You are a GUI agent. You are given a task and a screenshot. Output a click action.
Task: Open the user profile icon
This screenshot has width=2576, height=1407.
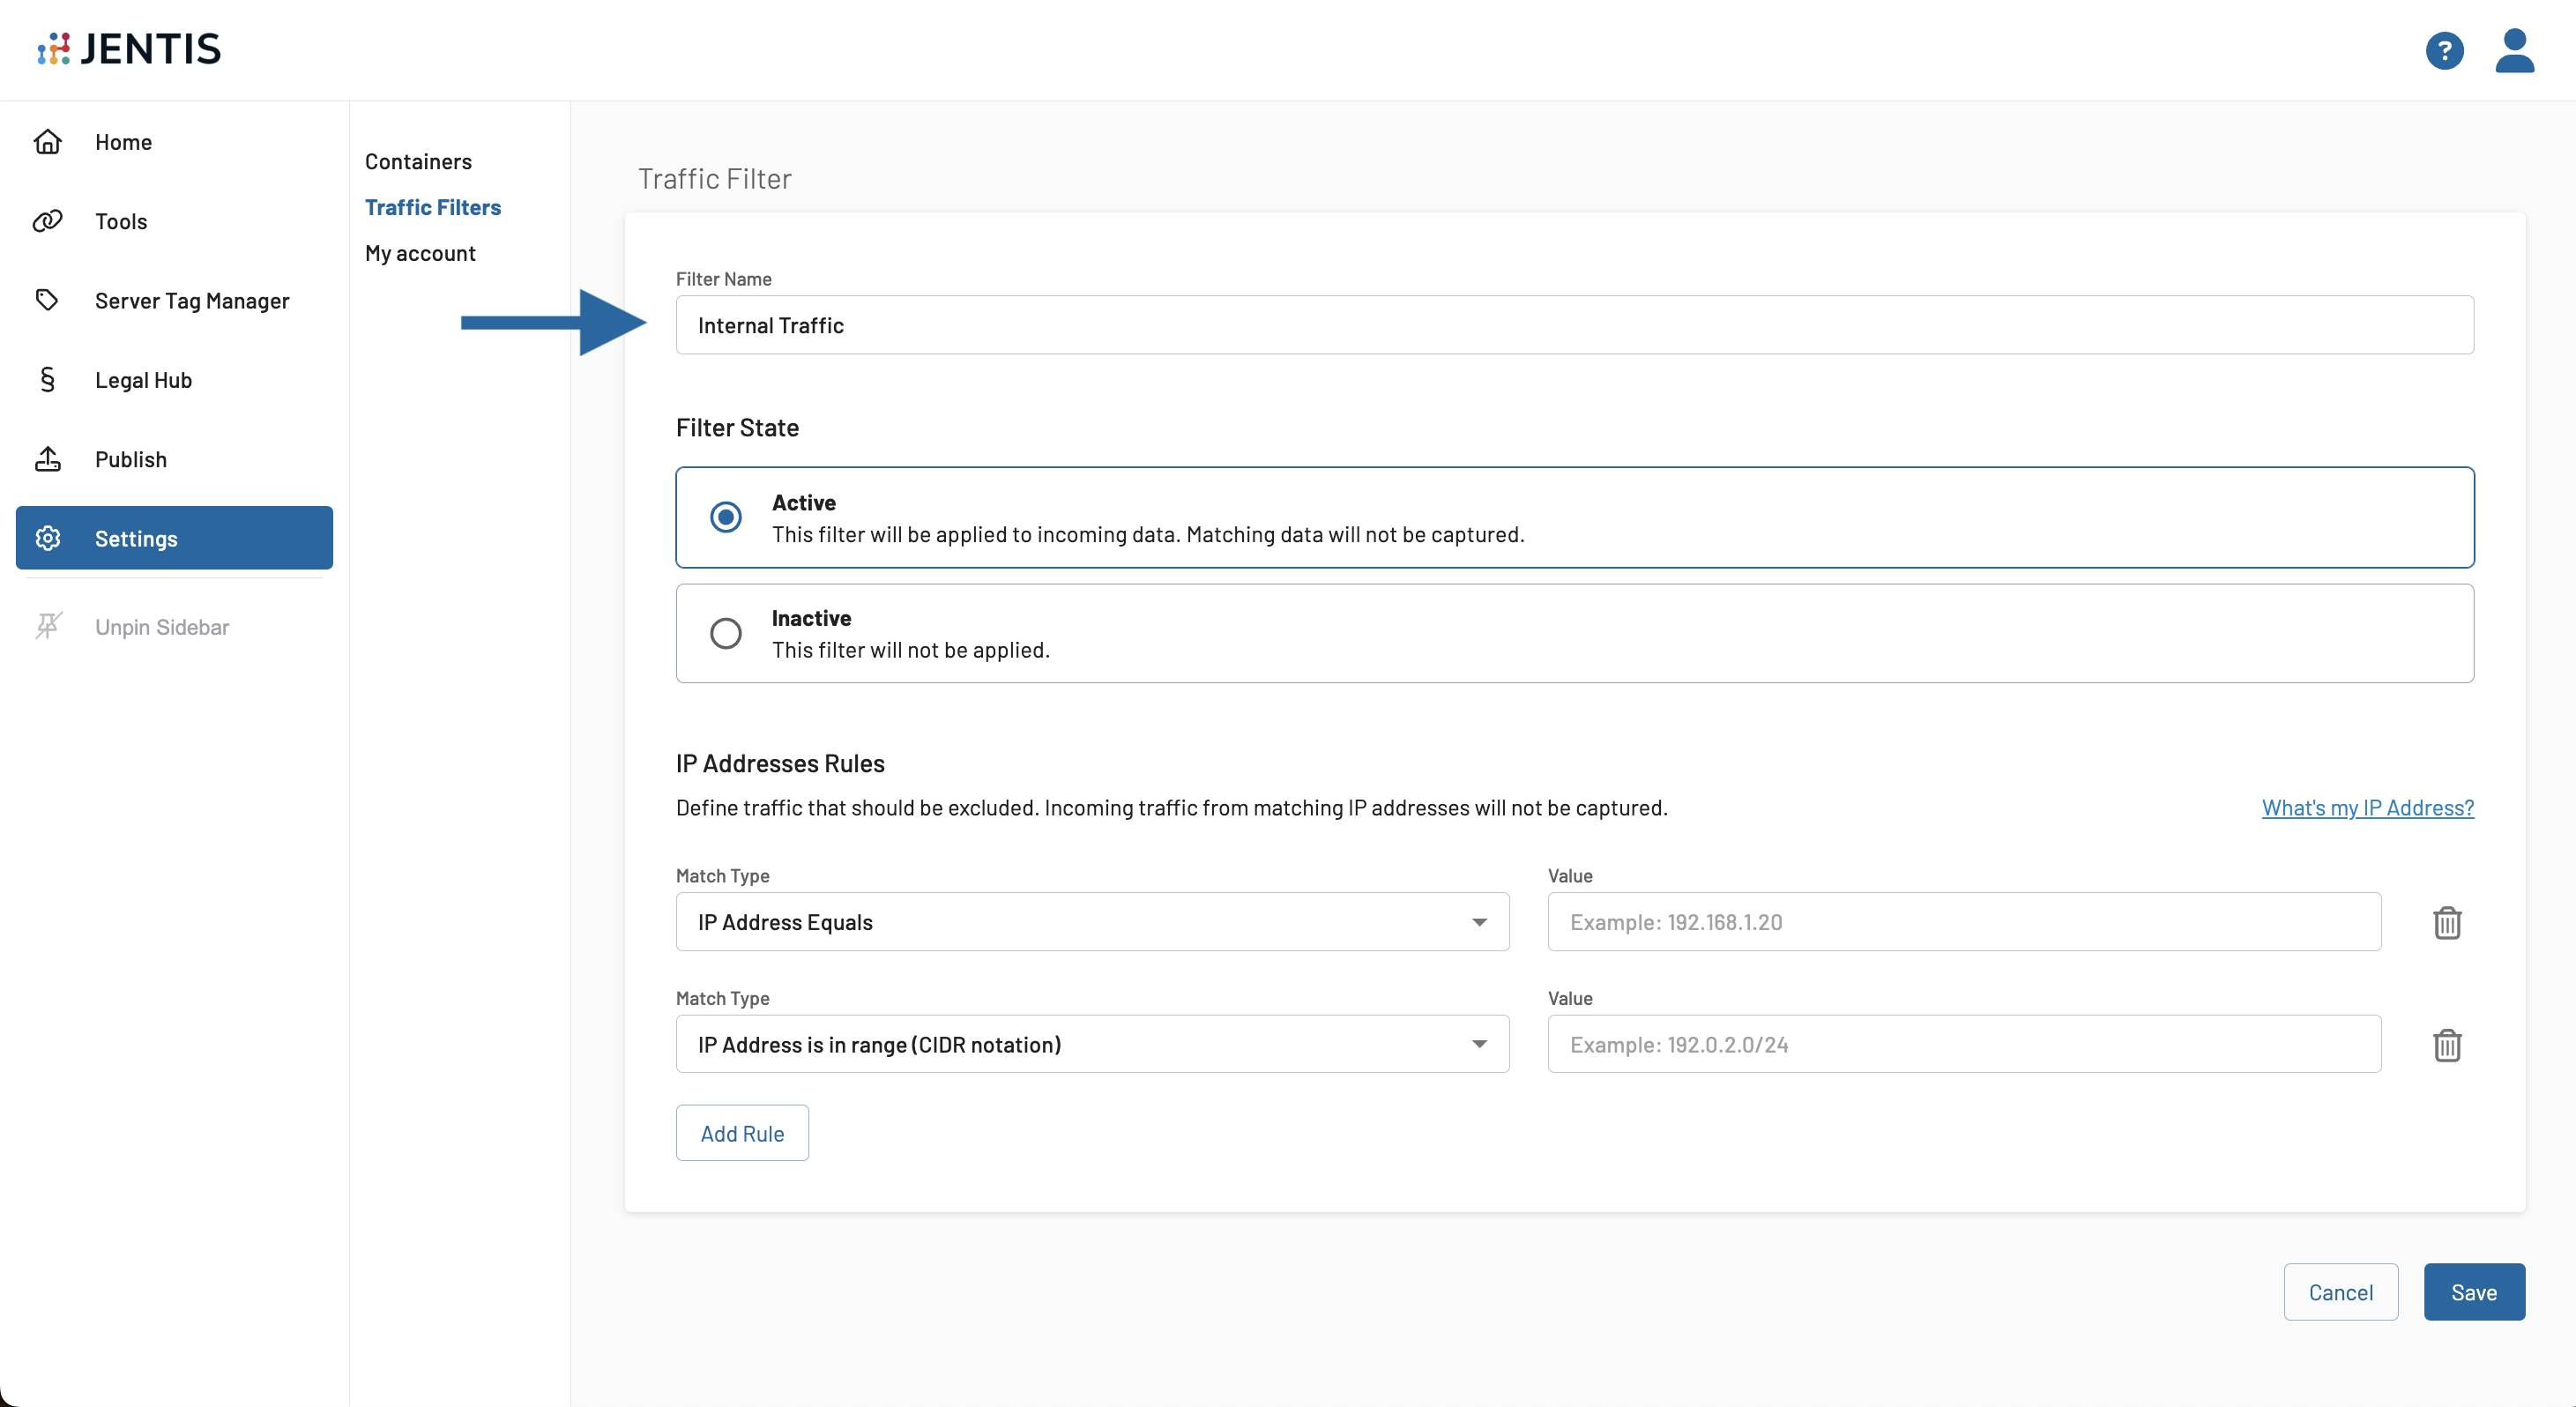point(2513,50)
